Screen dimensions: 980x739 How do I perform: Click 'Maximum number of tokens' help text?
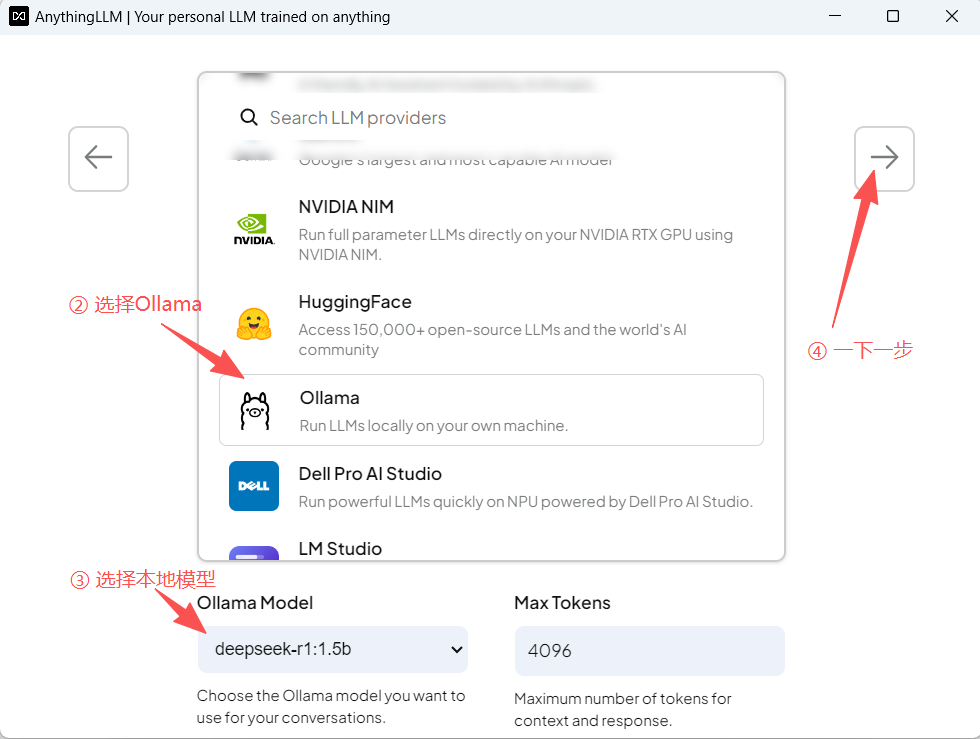click(x=623, y=710)
